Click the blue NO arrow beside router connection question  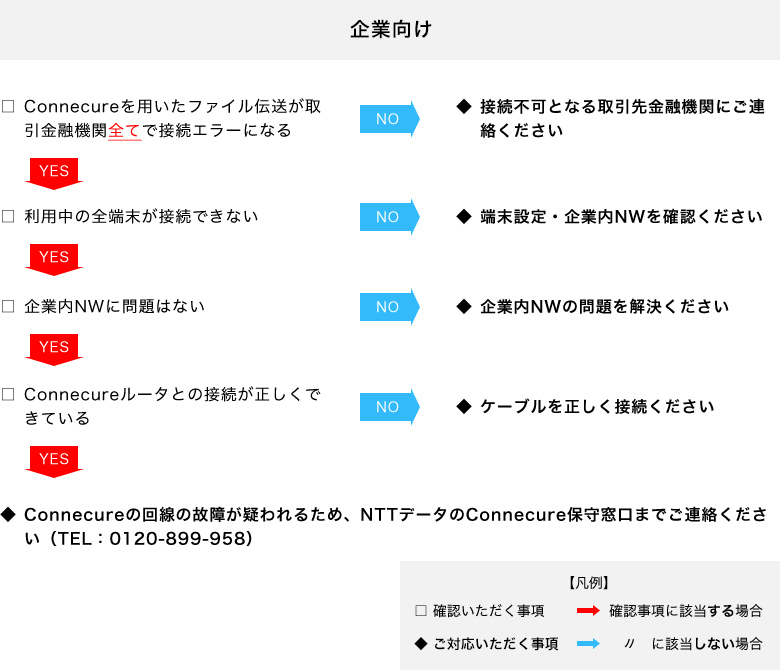388,407
